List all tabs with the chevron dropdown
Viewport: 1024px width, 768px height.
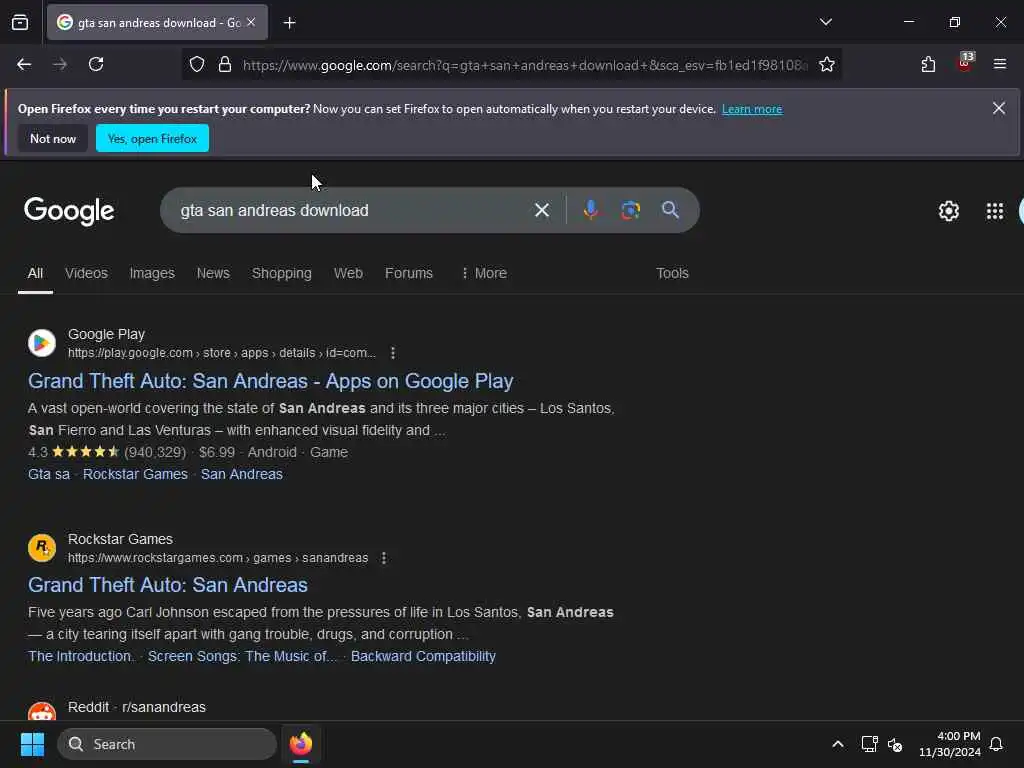(x=825, y=22)
